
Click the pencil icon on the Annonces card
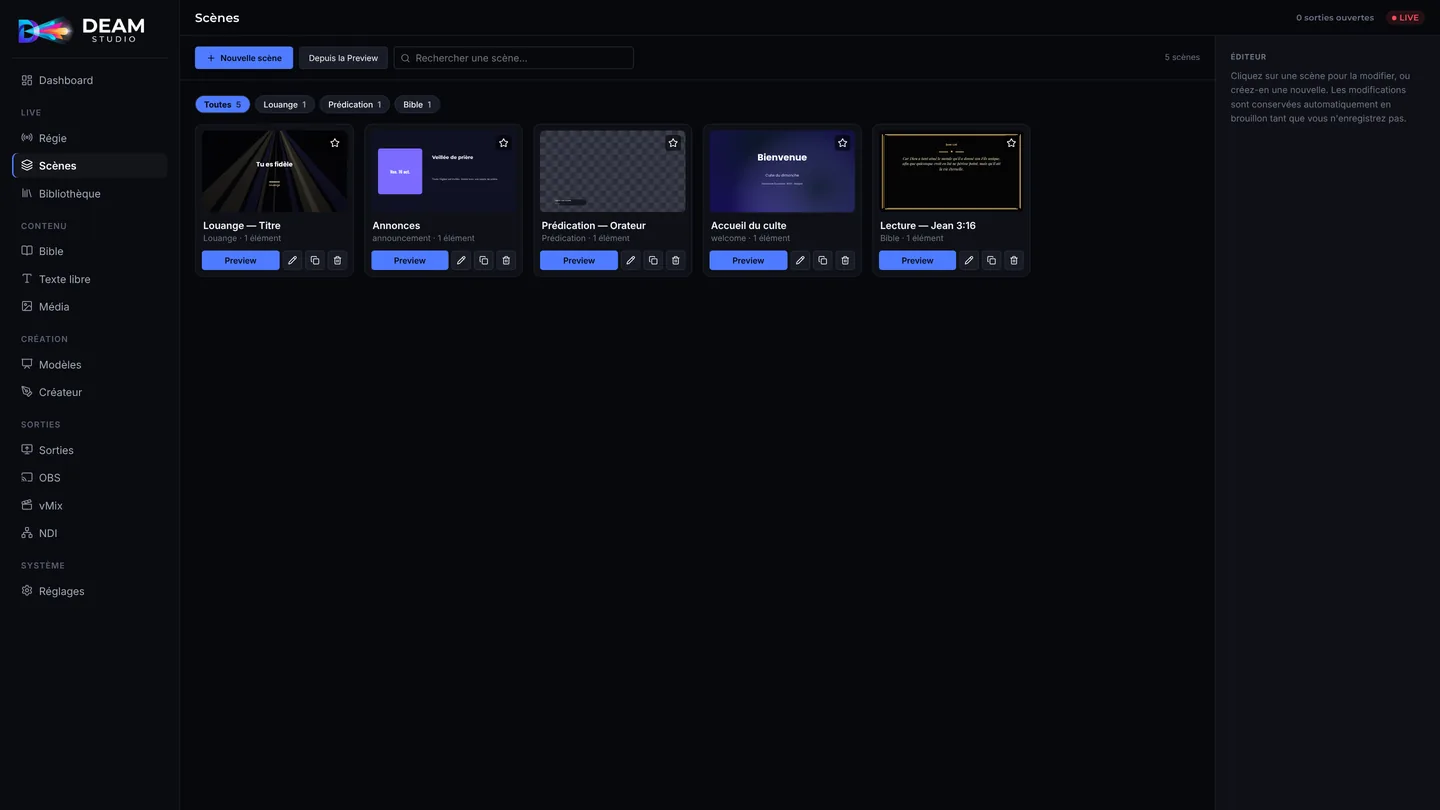(461, 260)
